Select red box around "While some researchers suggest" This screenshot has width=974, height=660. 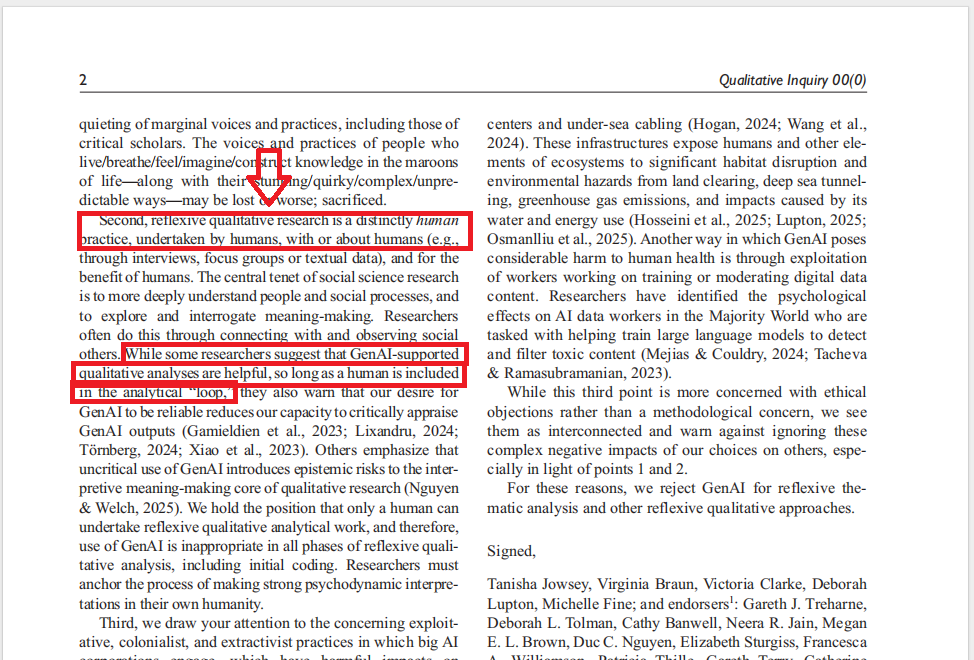point(294,355)
